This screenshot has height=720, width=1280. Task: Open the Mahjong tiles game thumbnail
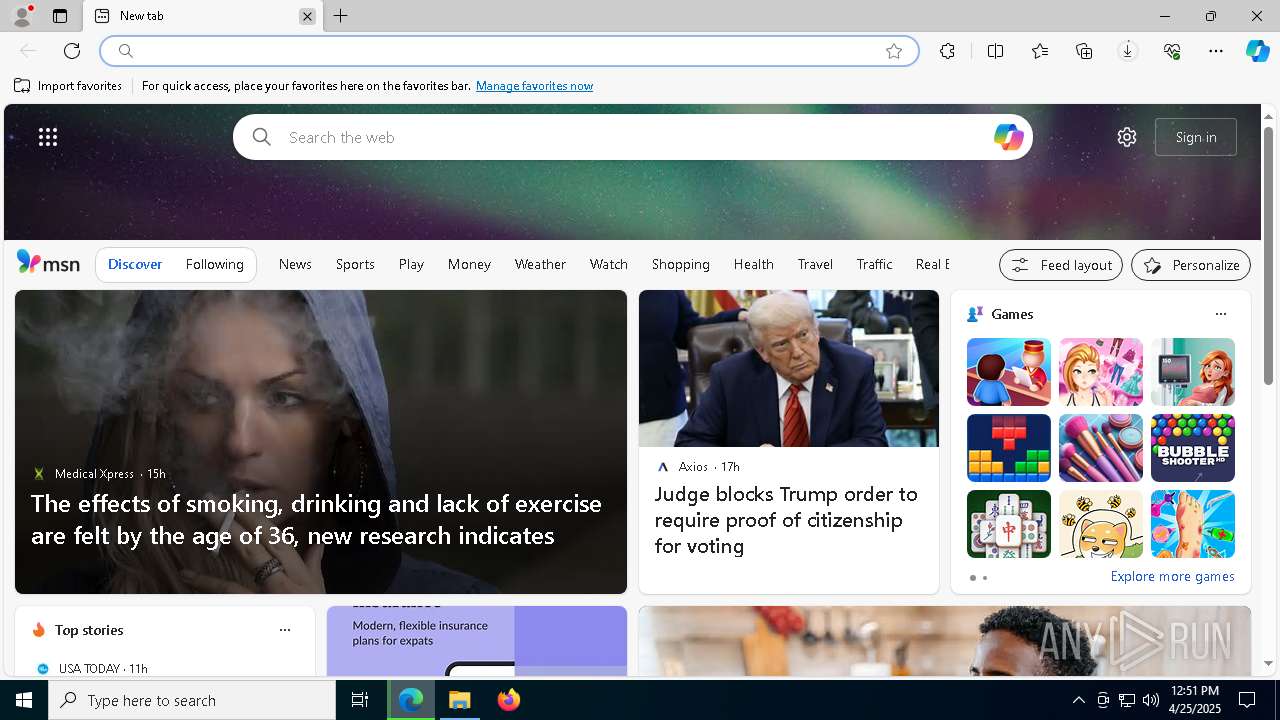click(1008, 524)
